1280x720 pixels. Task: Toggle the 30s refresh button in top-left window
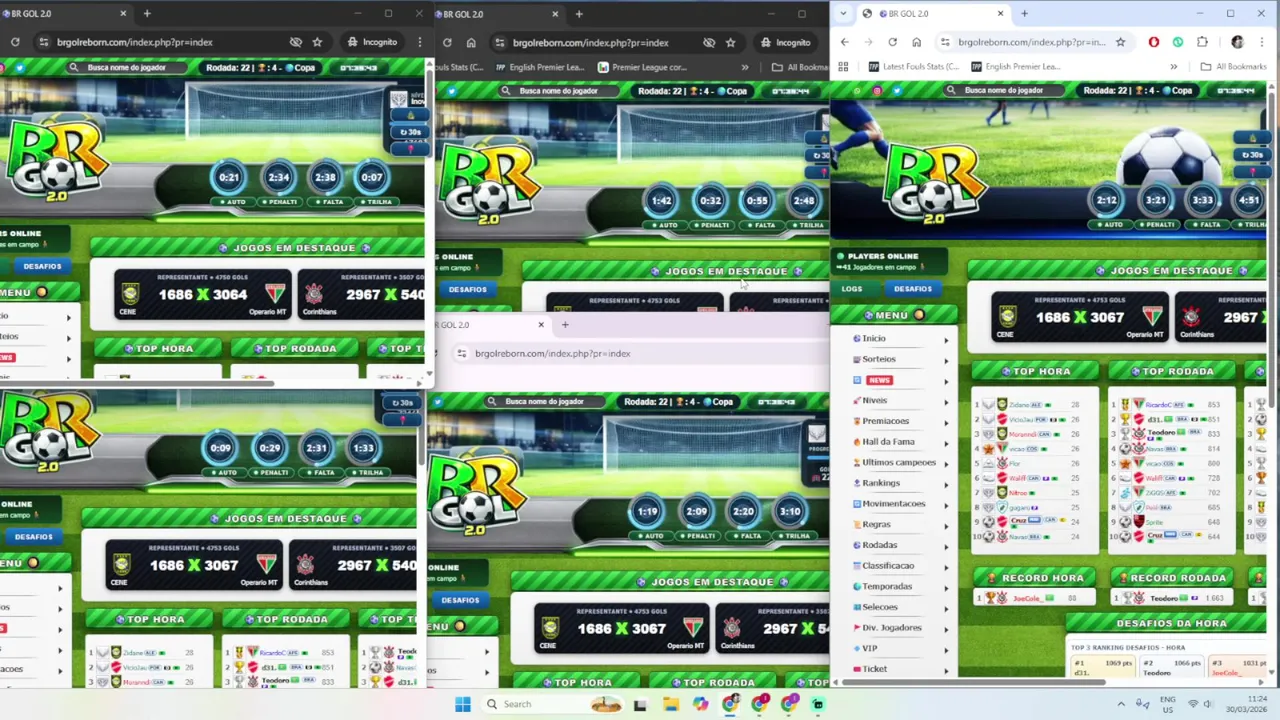pyautogui.click(x=410, y=132)
